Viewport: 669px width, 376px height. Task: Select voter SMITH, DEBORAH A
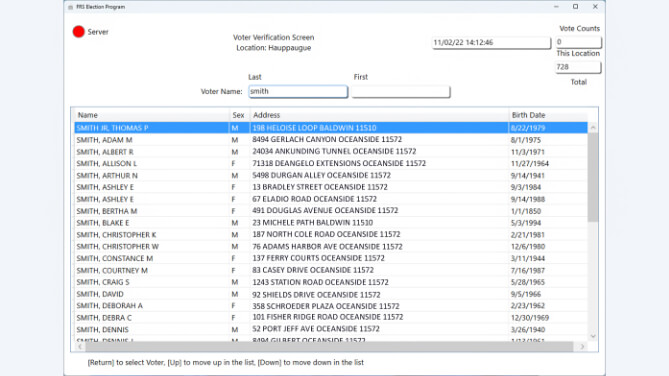tap(331, 306)
